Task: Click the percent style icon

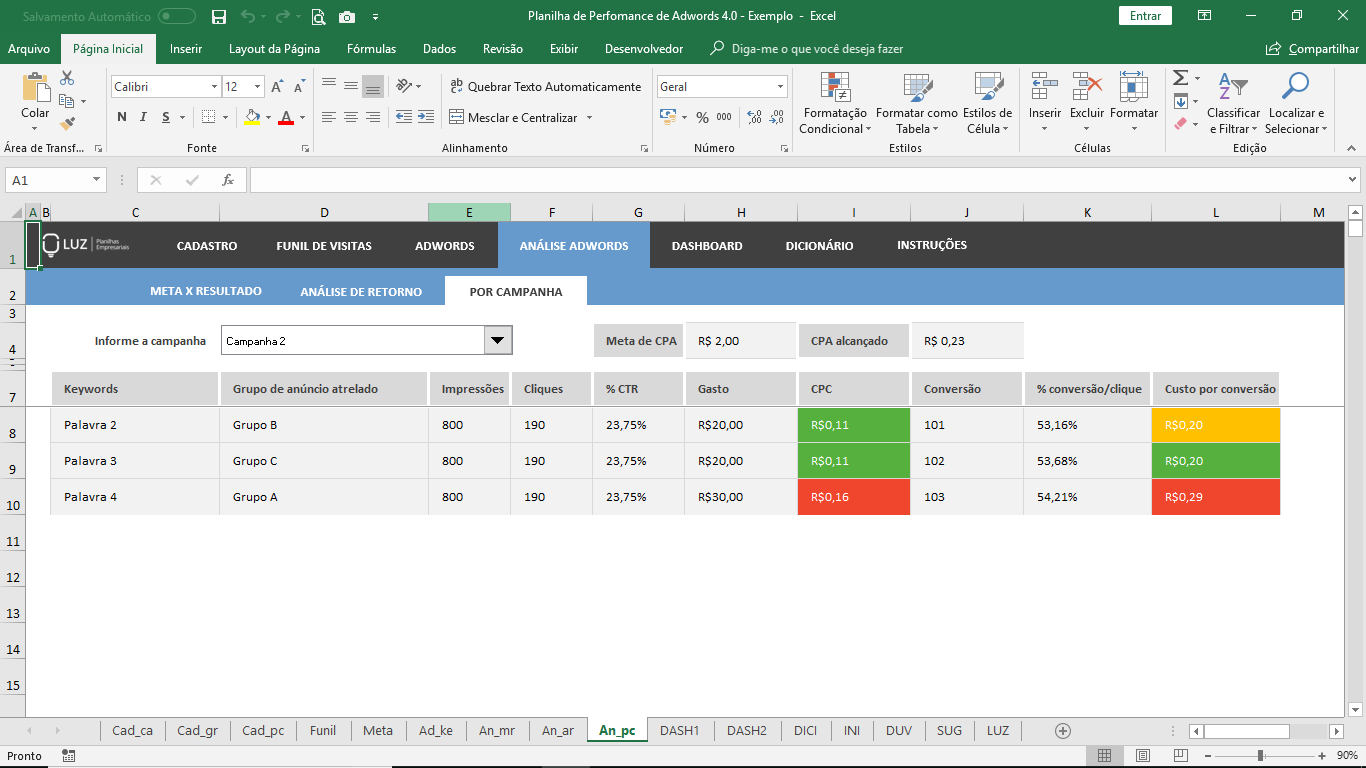Action: point(702,117)
